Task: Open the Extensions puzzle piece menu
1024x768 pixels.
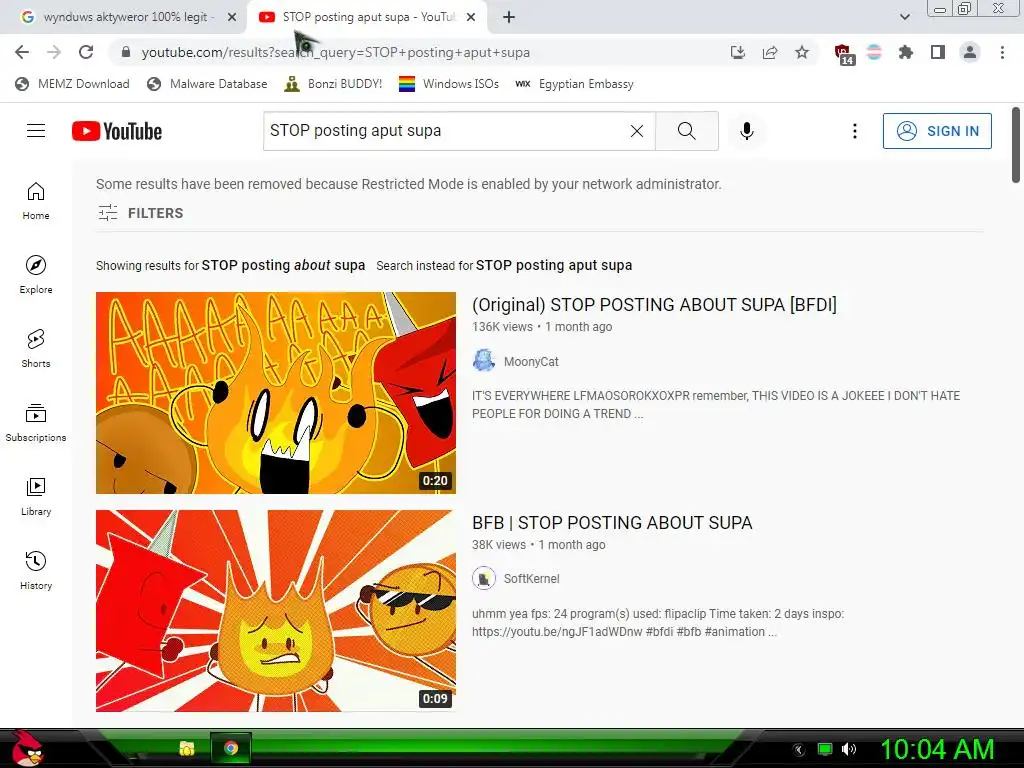Action: pyautogui.click(x=906, y=52)
